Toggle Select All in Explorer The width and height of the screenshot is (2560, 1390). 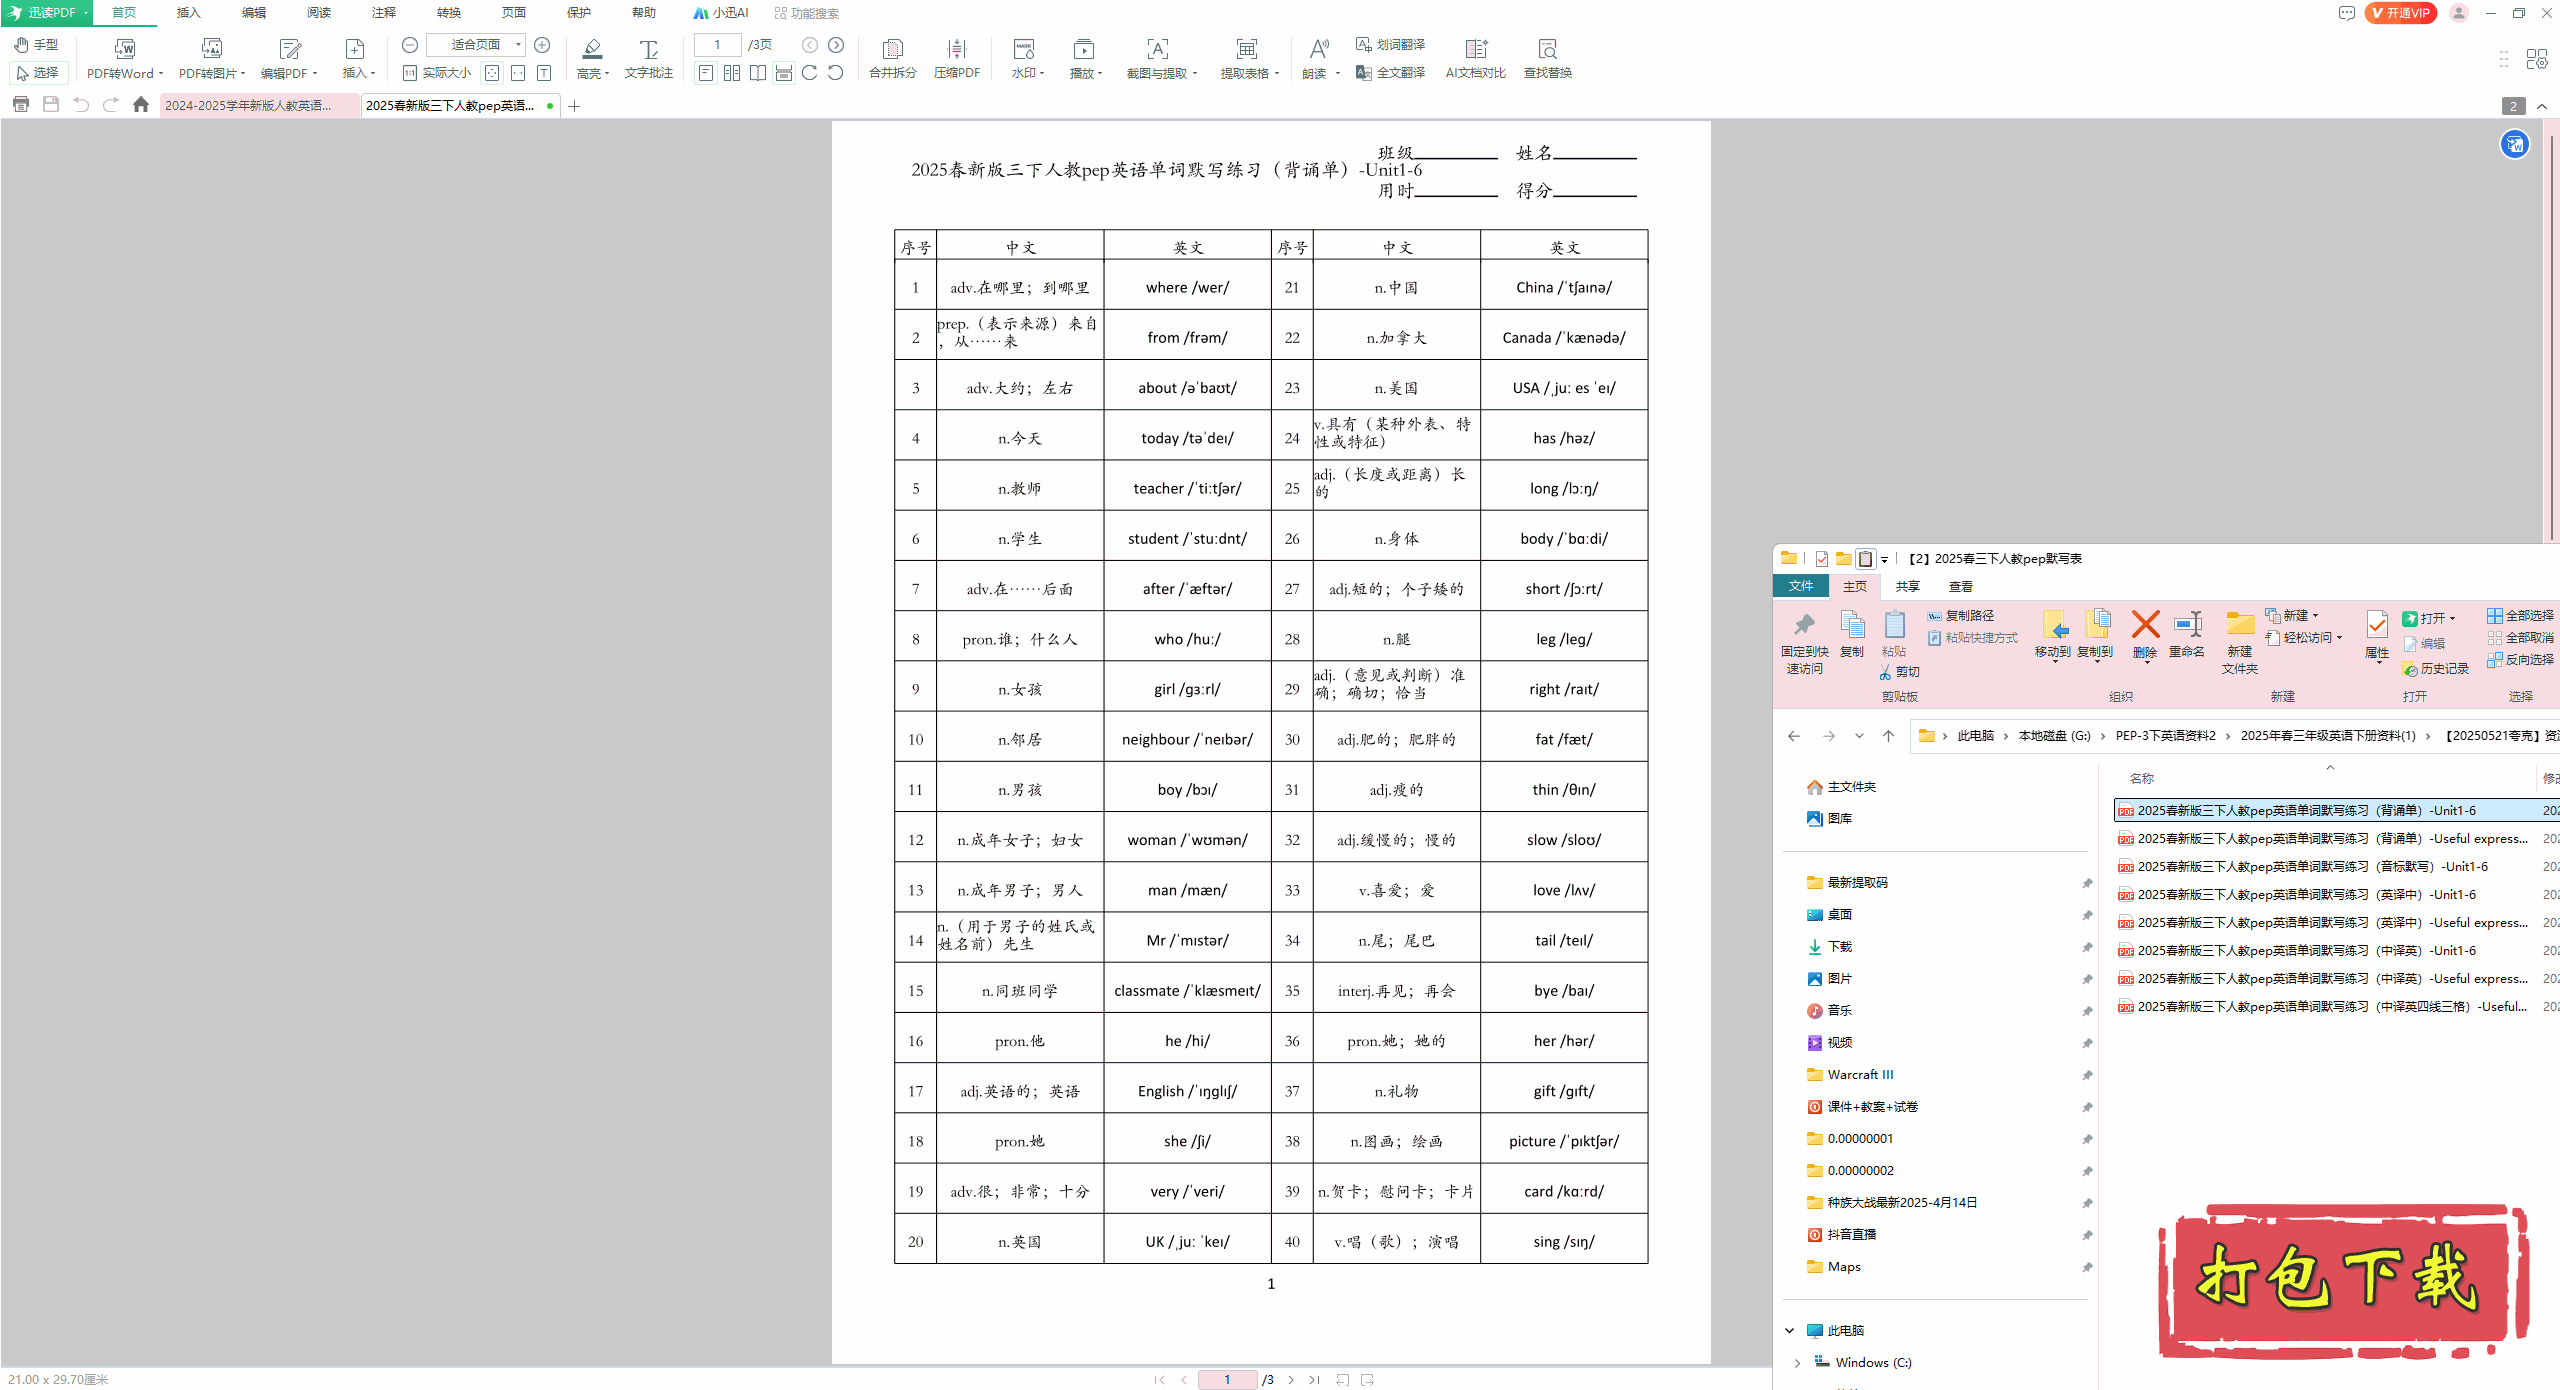[x=2520, y=616]
